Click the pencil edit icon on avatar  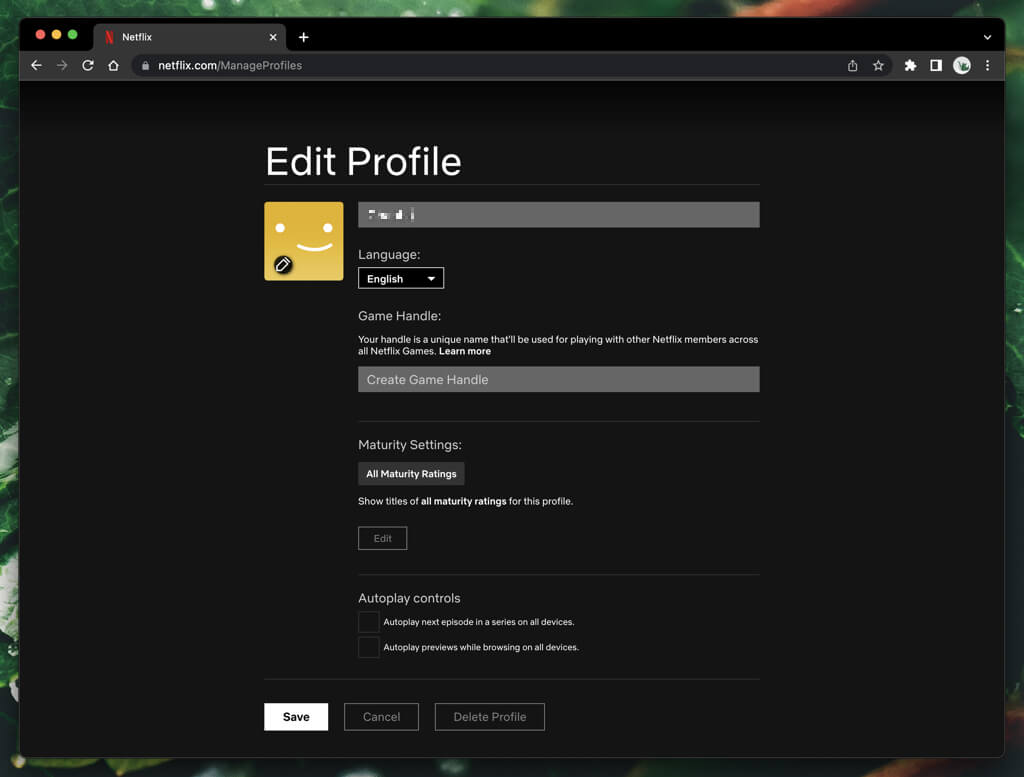(283, 264)
